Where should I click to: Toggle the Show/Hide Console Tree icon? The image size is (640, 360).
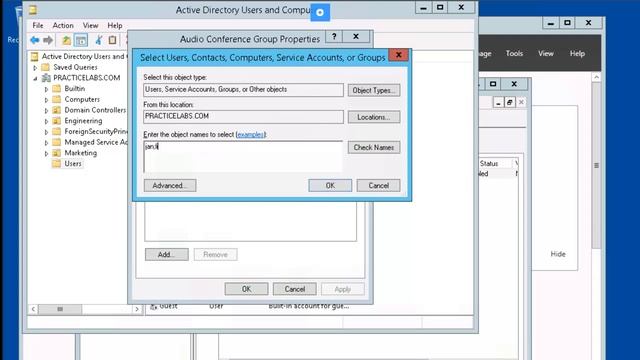(x=81, y=40)
